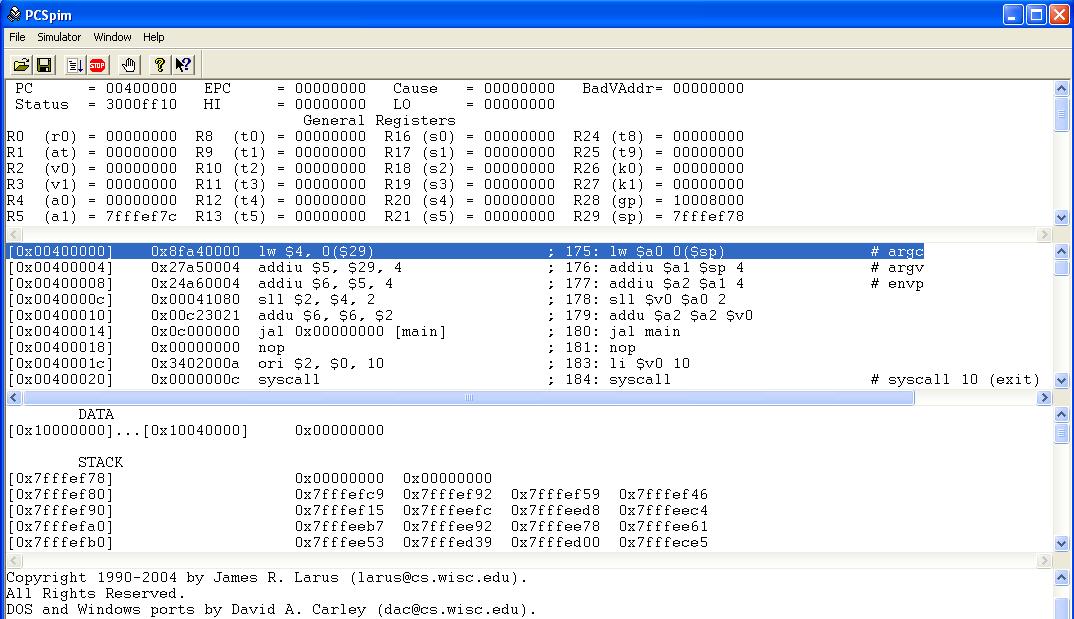Click R5 (a1) value 7fffef7c
This screenshot has width=1074, height=619.
coord(141,216)
